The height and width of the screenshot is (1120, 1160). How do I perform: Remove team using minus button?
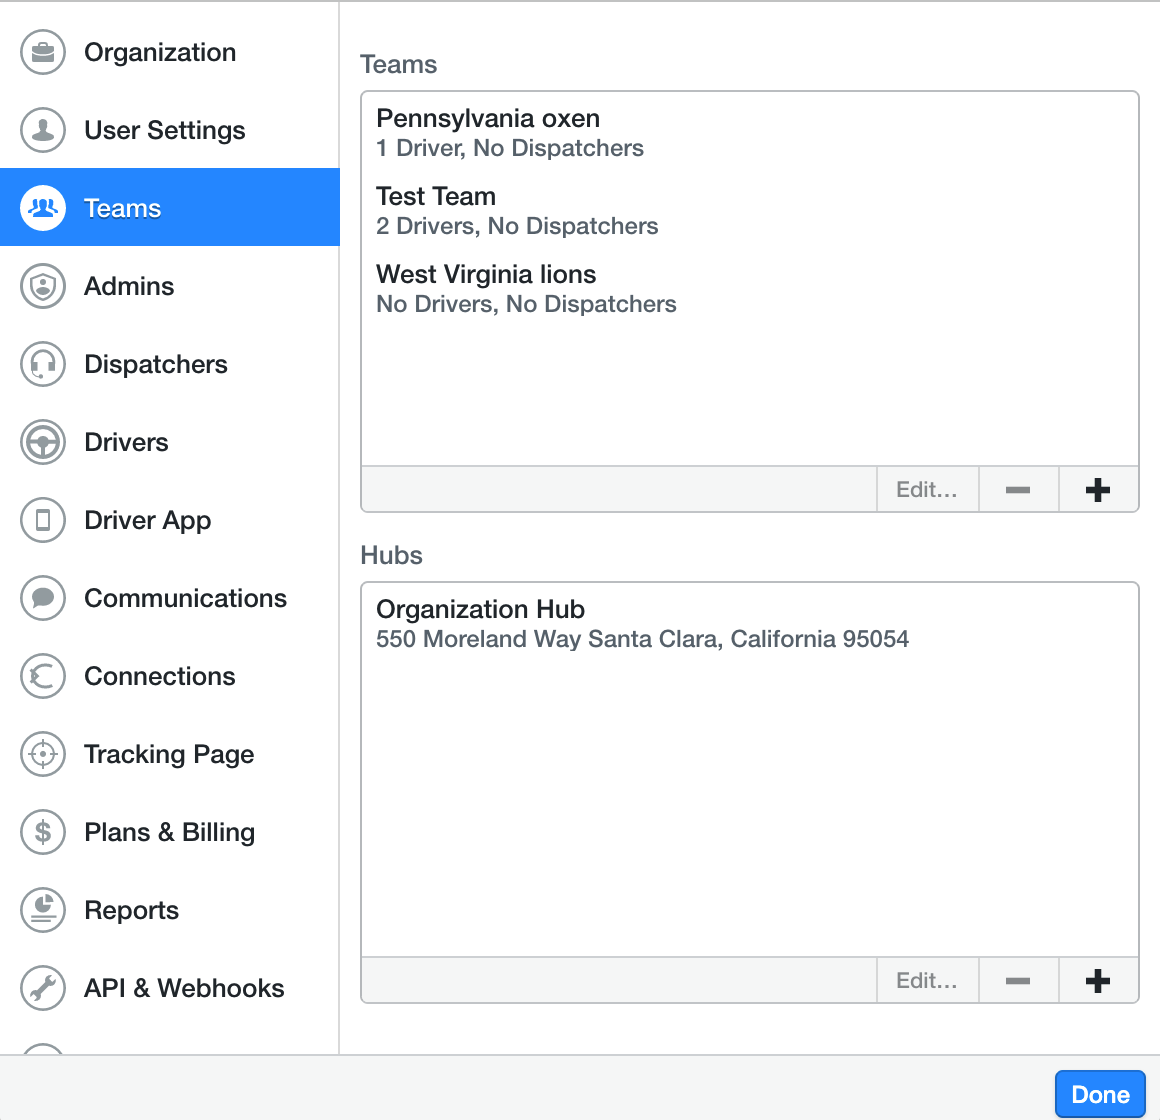click(x=1018, y=490)
